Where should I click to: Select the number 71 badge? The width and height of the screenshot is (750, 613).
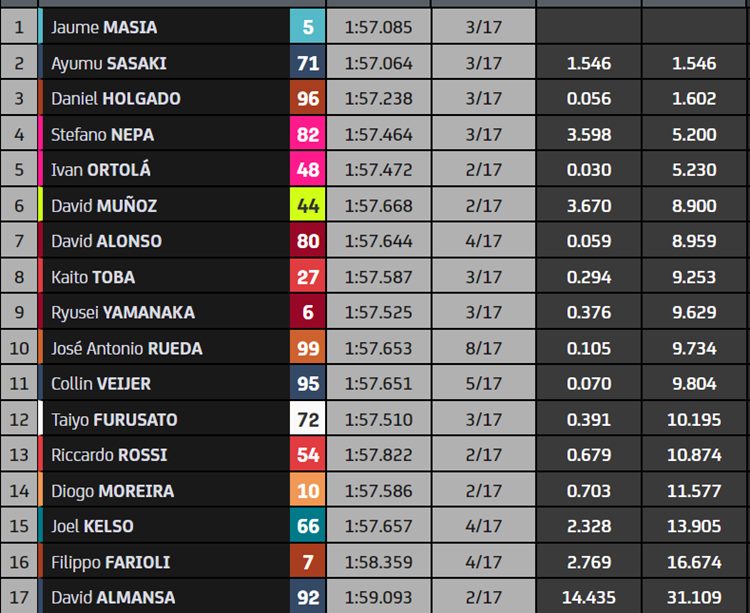click(x=307, y=63)
